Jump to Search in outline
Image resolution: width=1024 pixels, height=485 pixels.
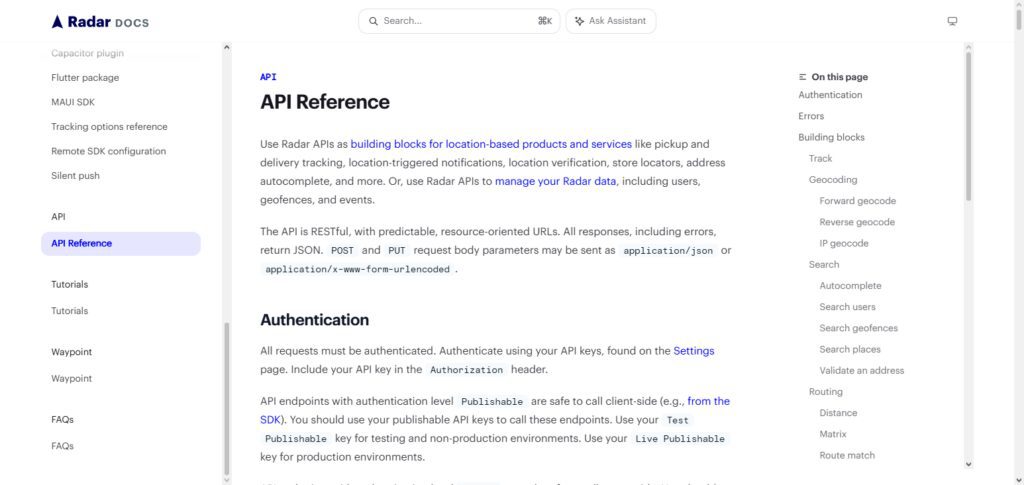coord(824,265)
